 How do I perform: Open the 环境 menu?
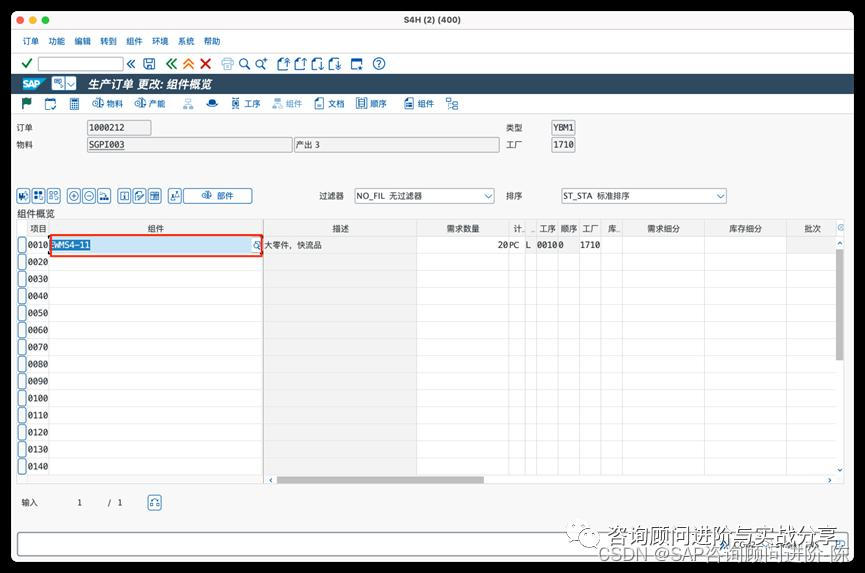click(x=160, y=41)
